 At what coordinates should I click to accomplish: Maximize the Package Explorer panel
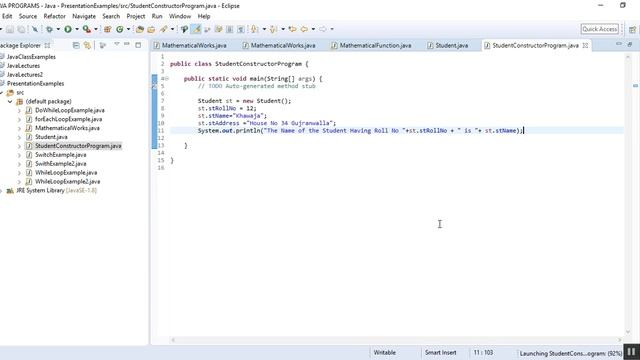click(x=138, y=45)
